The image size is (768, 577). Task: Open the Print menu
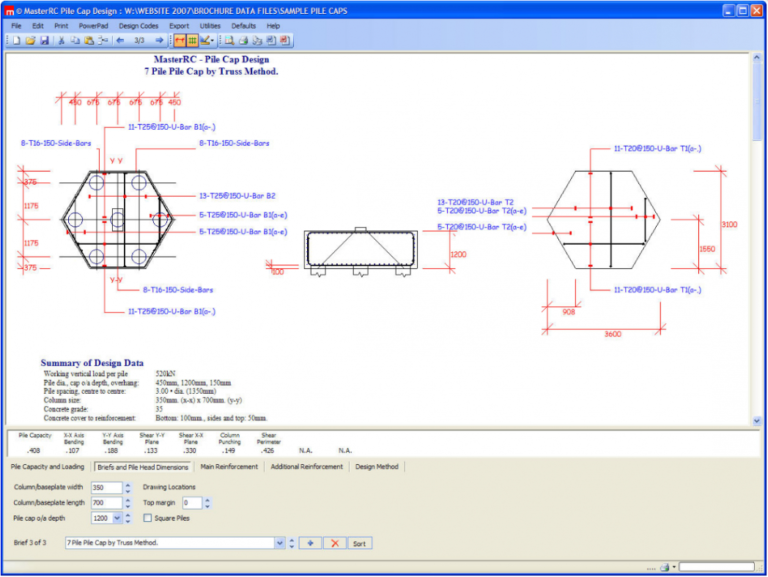61,26
